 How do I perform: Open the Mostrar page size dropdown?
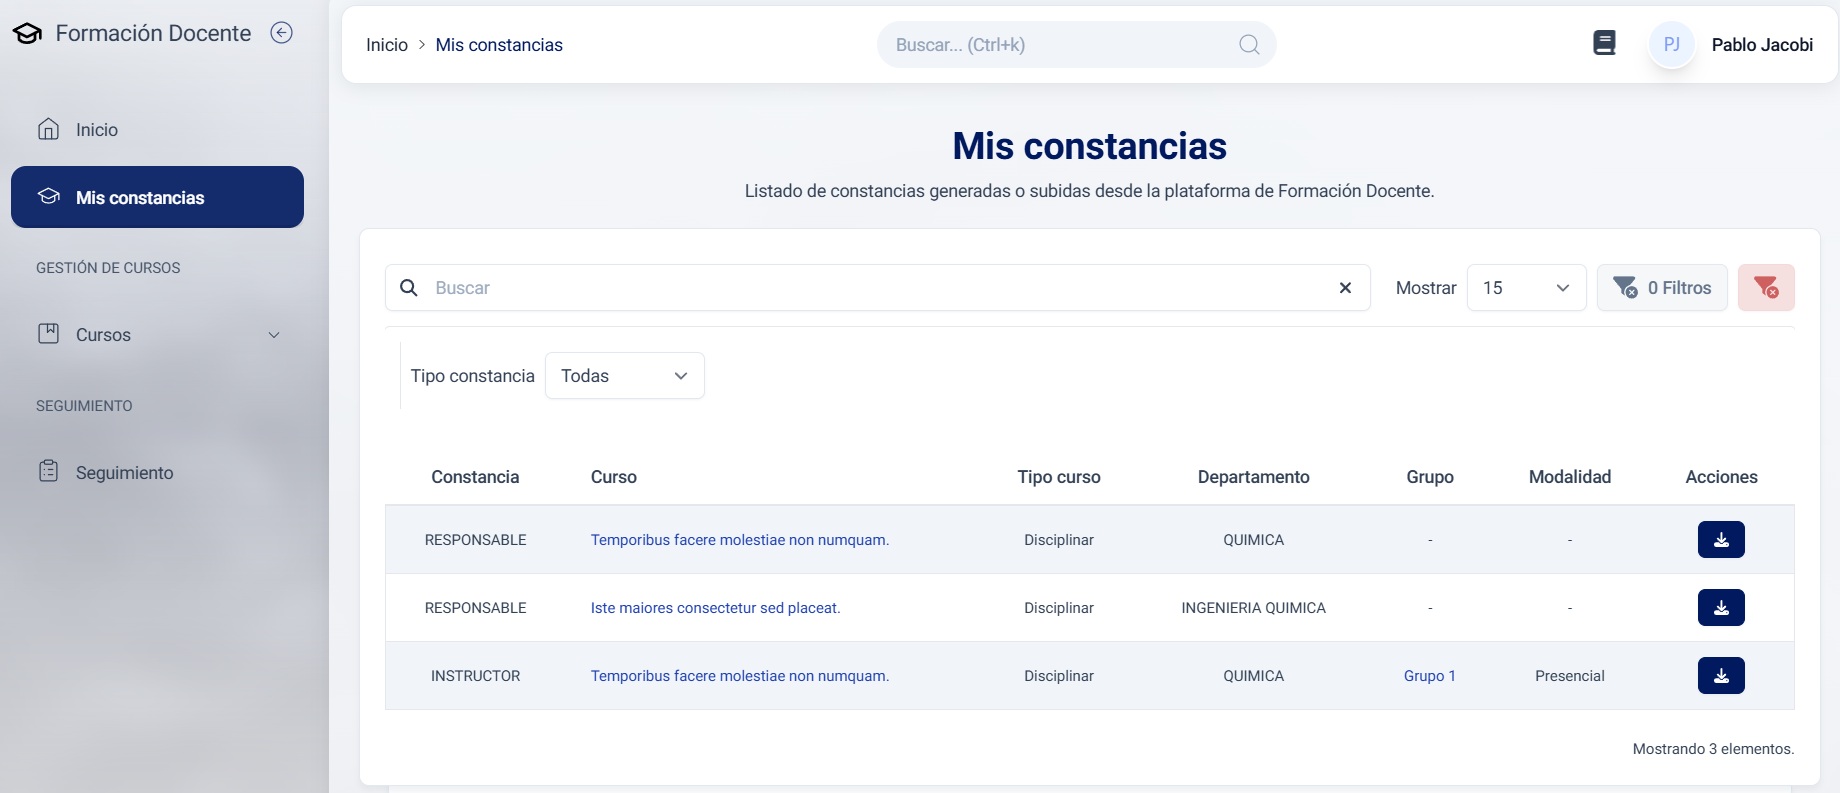pyautogui.click(x=1526, y=288)
